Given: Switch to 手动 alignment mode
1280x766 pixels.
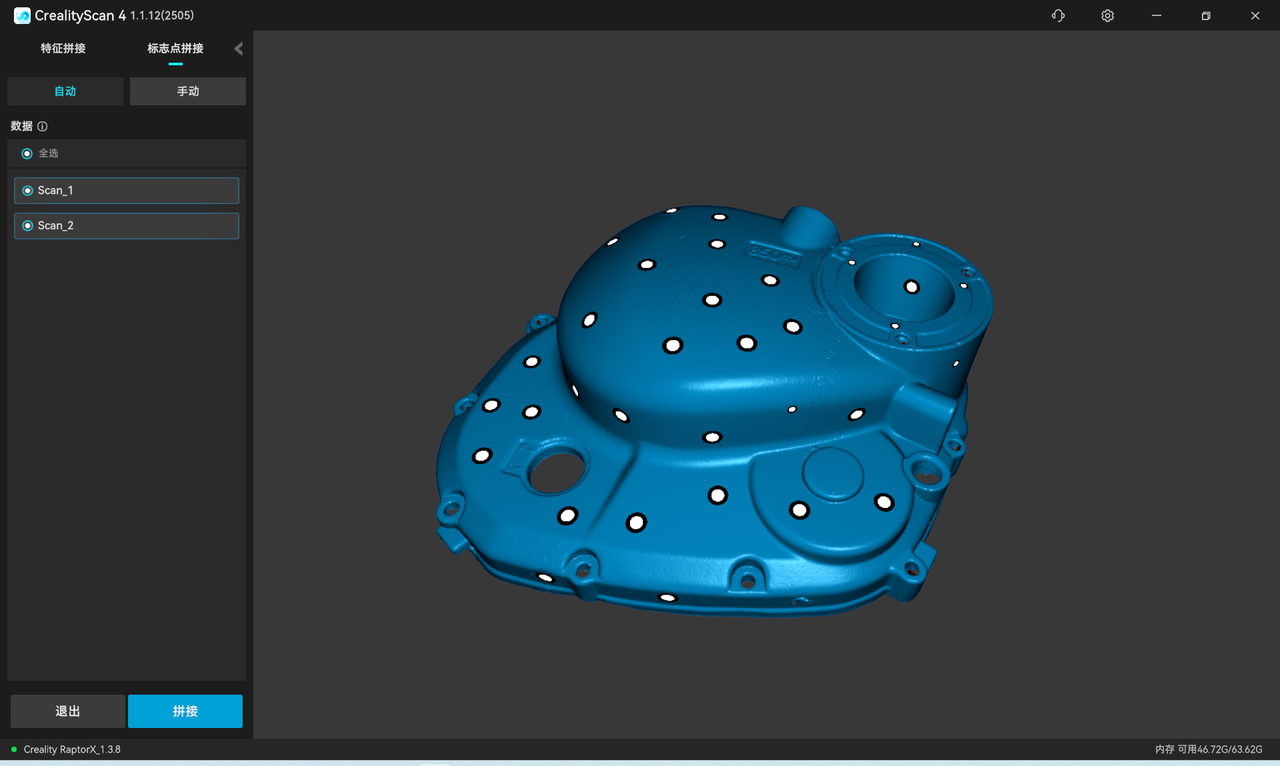Looking at the screenshot, I should pos(188,91).
